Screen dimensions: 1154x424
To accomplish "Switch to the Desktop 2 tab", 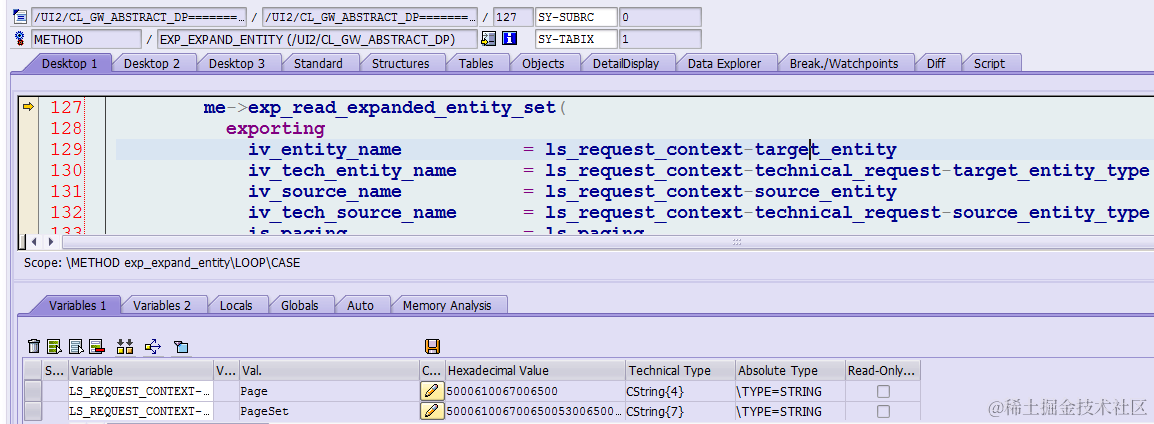I will 152,63.
